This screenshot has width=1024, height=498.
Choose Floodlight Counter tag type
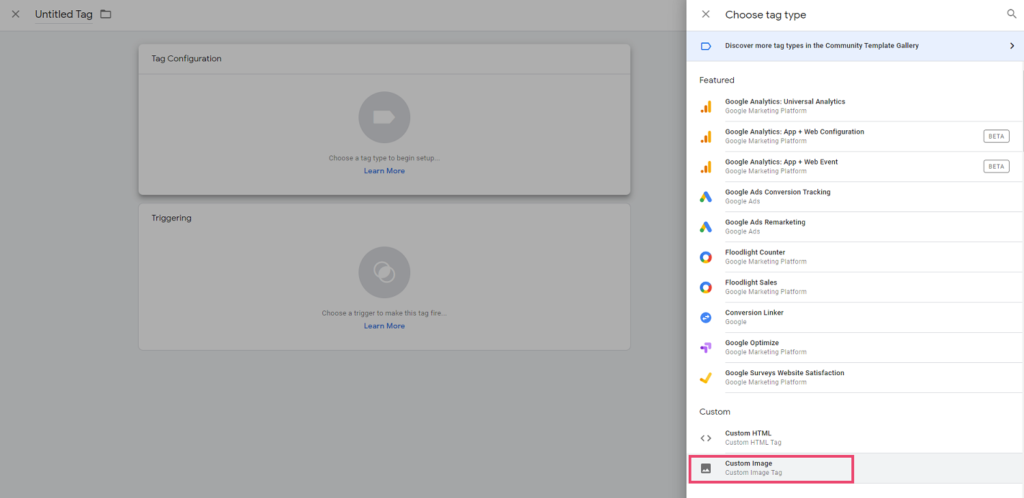855,257
